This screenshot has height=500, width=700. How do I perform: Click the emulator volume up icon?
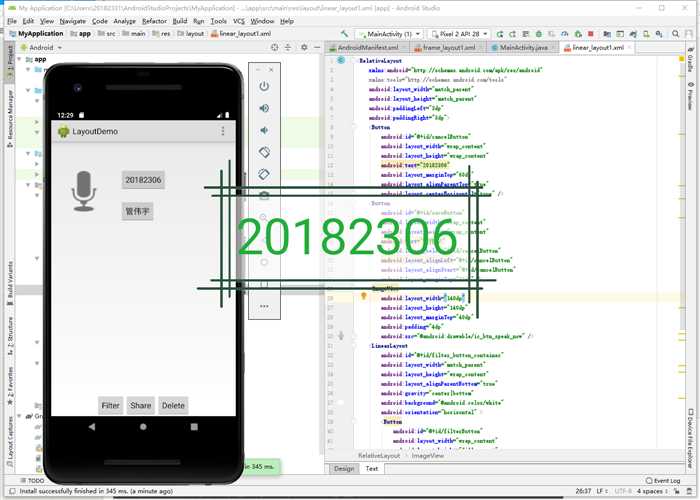coord(264,108)
